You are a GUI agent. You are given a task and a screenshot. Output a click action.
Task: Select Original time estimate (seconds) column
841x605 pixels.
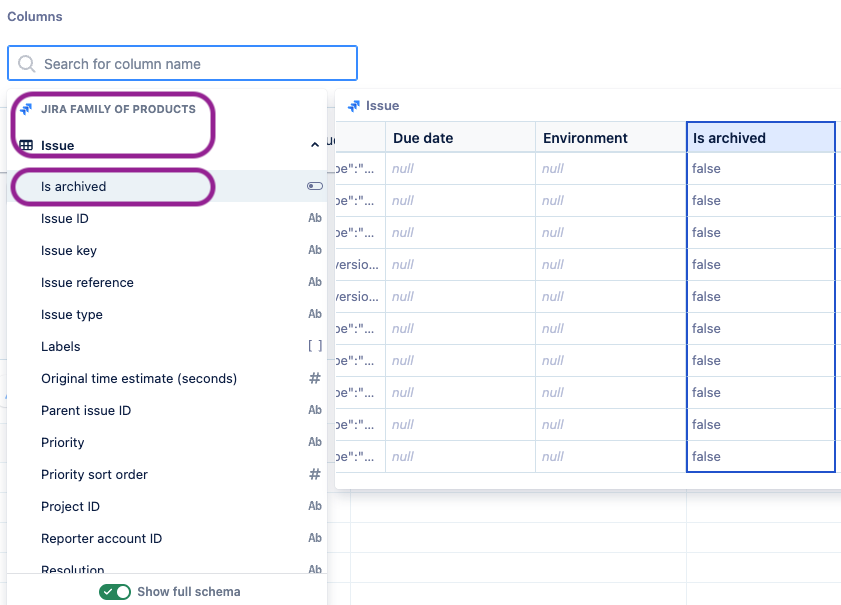click(x=167, y=379)
